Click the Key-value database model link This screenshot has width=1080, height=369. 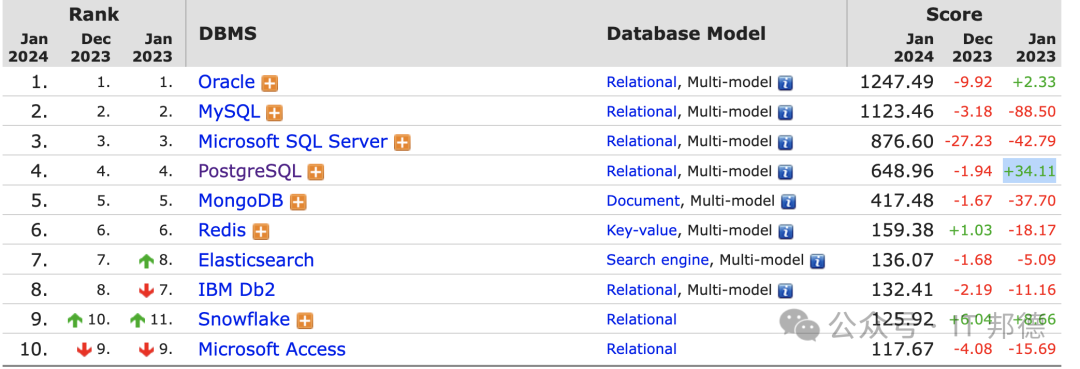(x=641, y=231)
